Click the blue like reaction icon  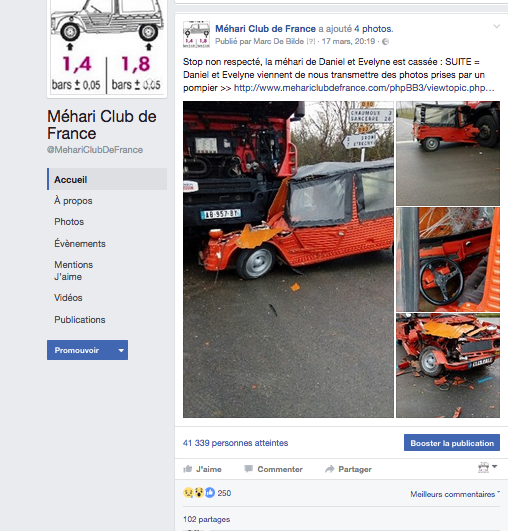(x=210, y=493)
